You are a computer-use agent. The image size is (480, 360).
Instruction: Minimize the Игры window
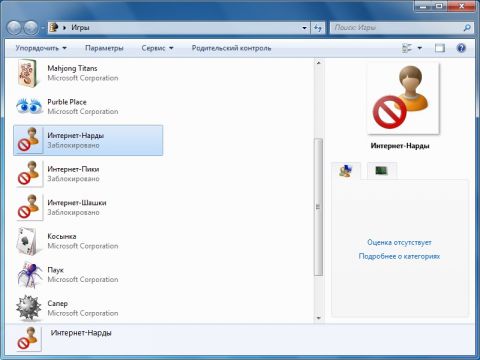(424, 6)
